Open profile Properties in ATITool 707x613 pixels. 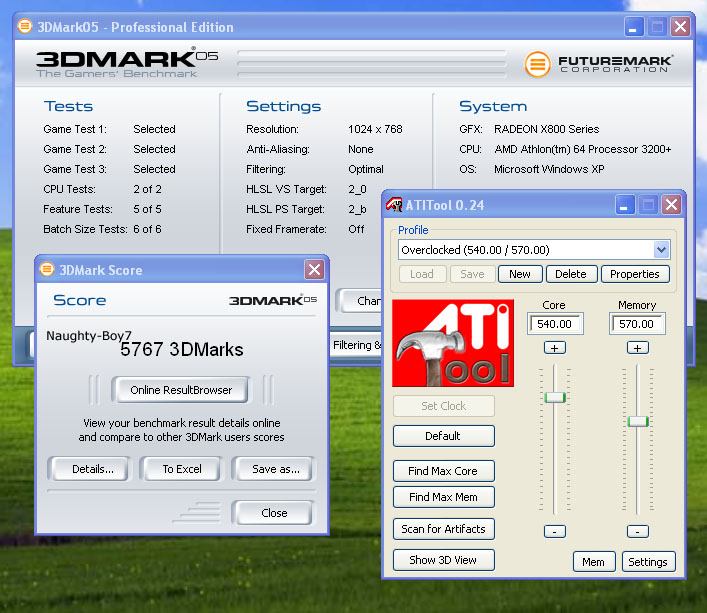[635, 274]
